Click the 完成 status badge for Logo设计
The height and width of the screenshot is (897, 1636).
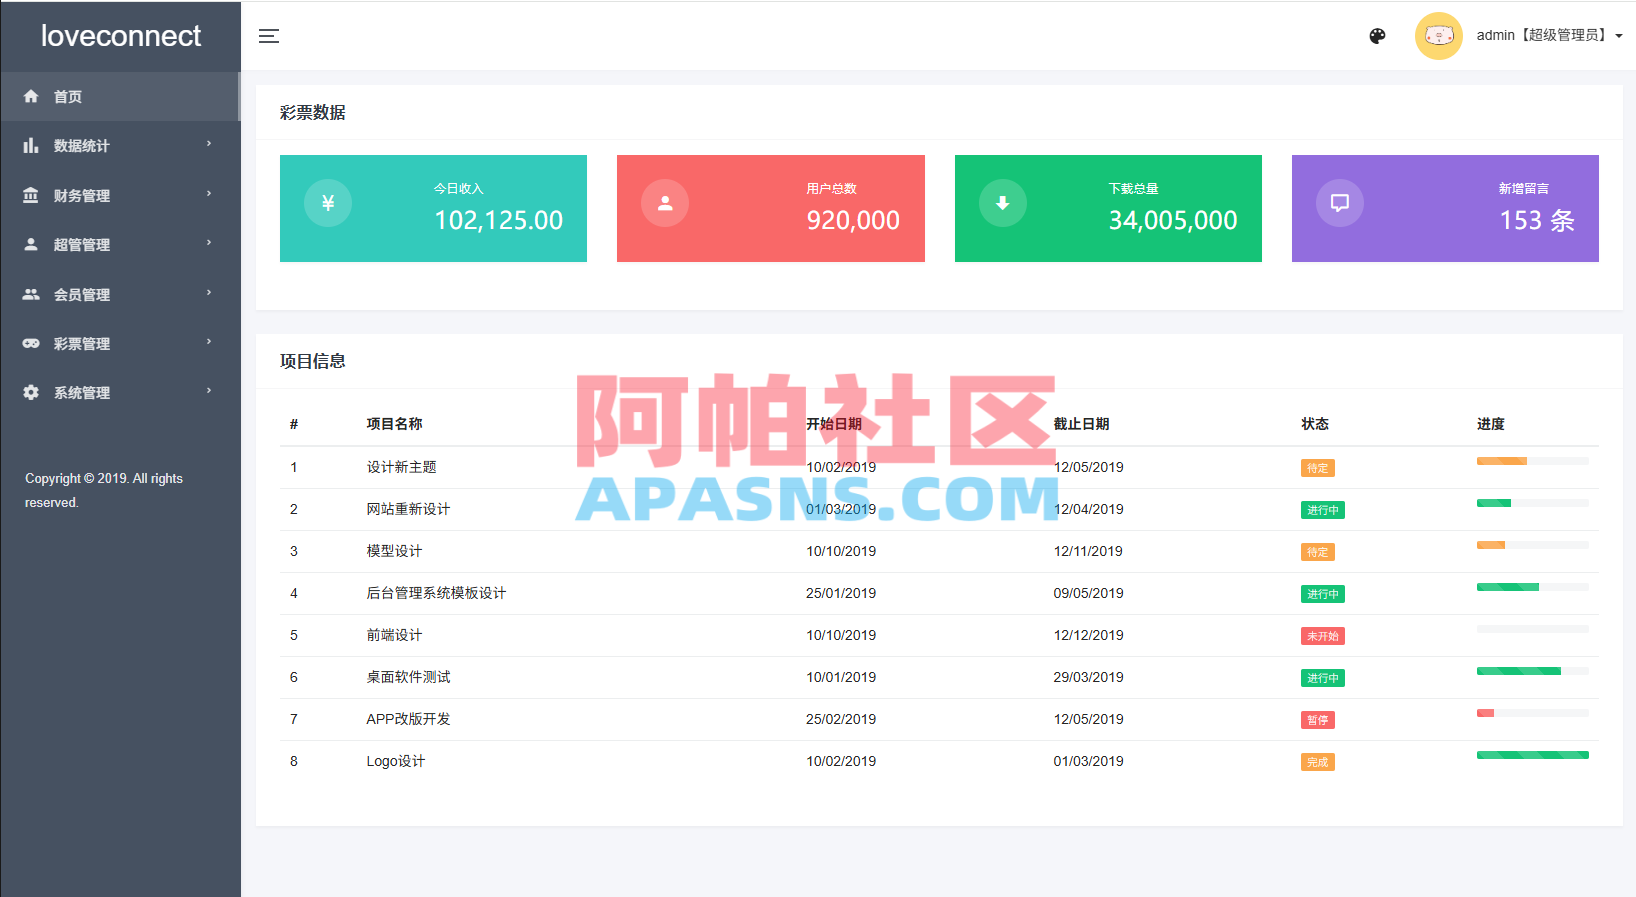click(x=1318, y=762)
